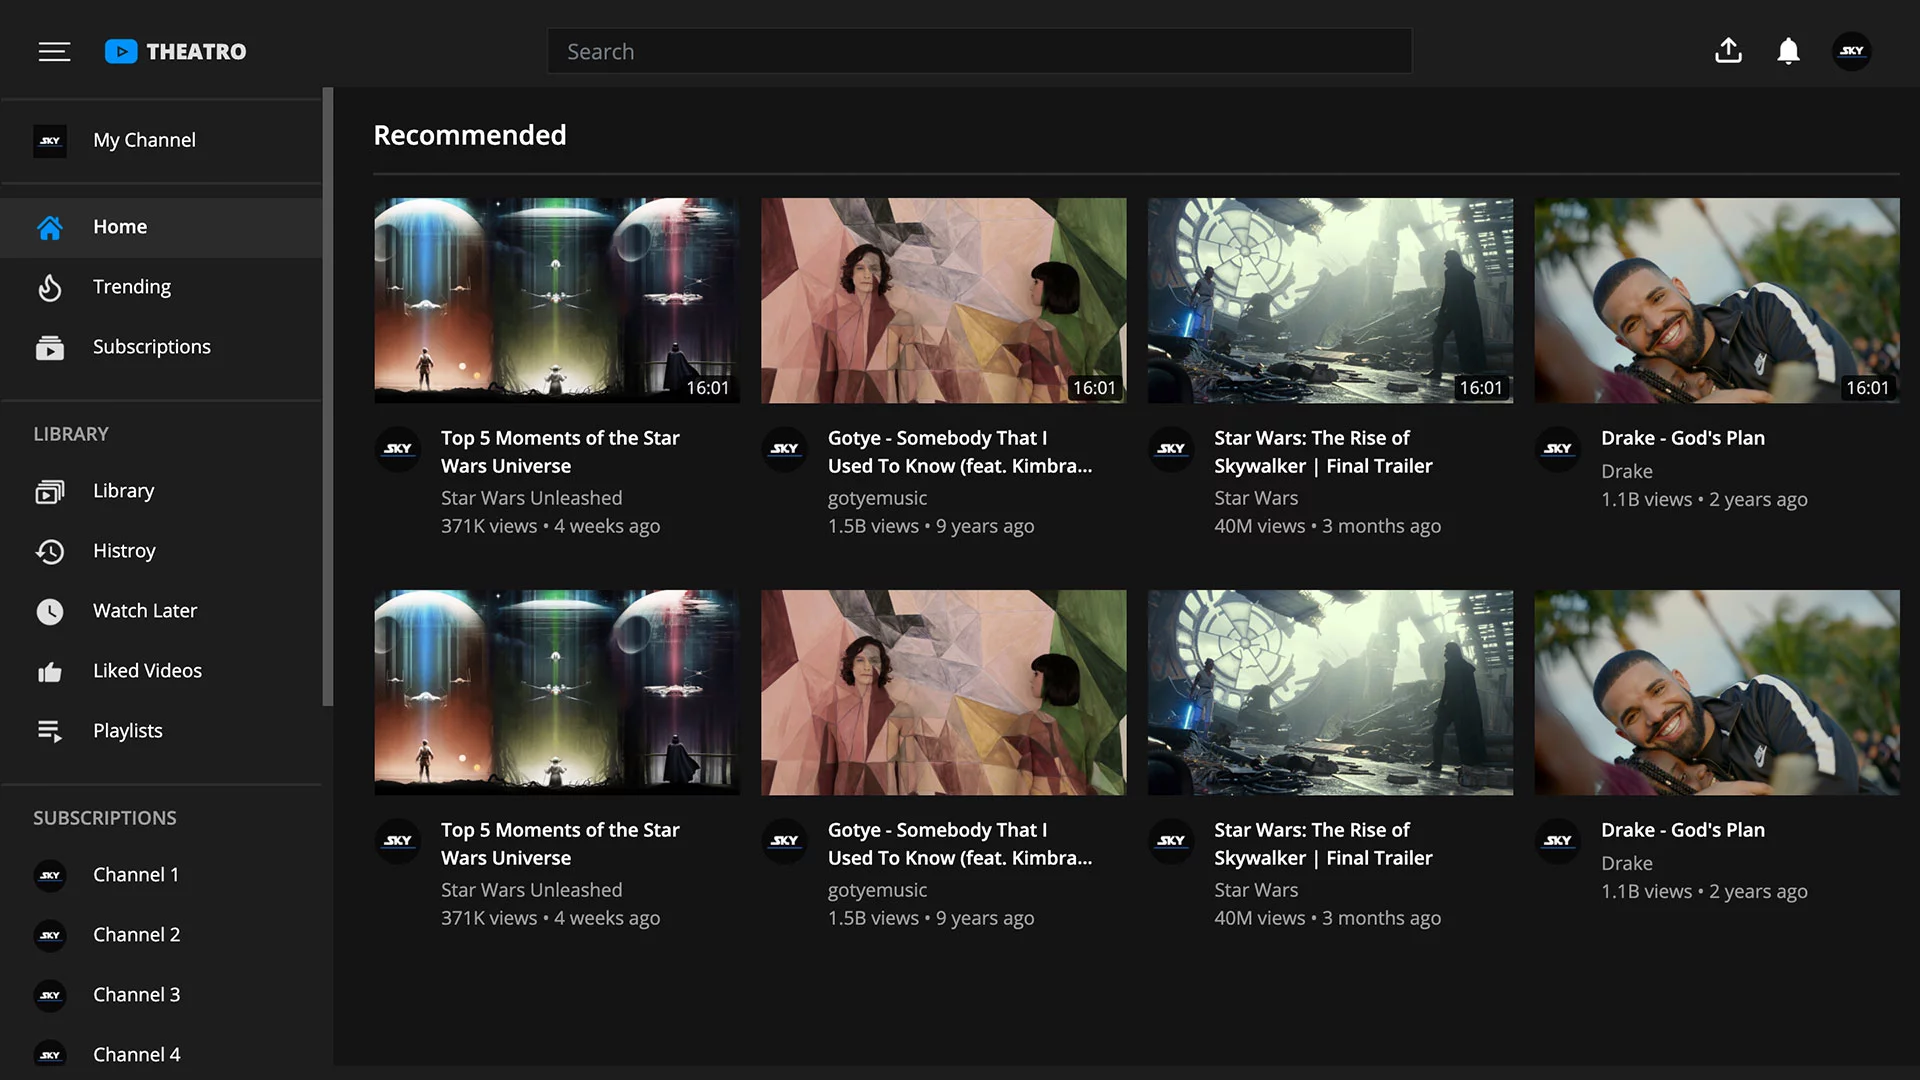Click the Theatro play logo icon
1920x1080 pixels.
(121, 51)
